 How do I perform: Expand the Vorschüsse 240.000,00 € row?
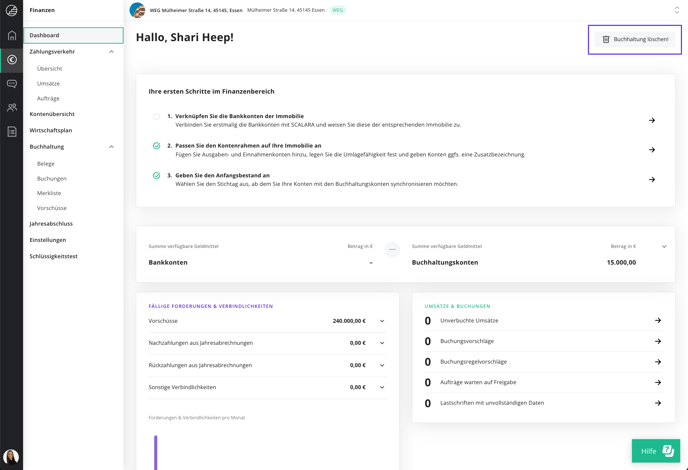(x=382, y=321)
